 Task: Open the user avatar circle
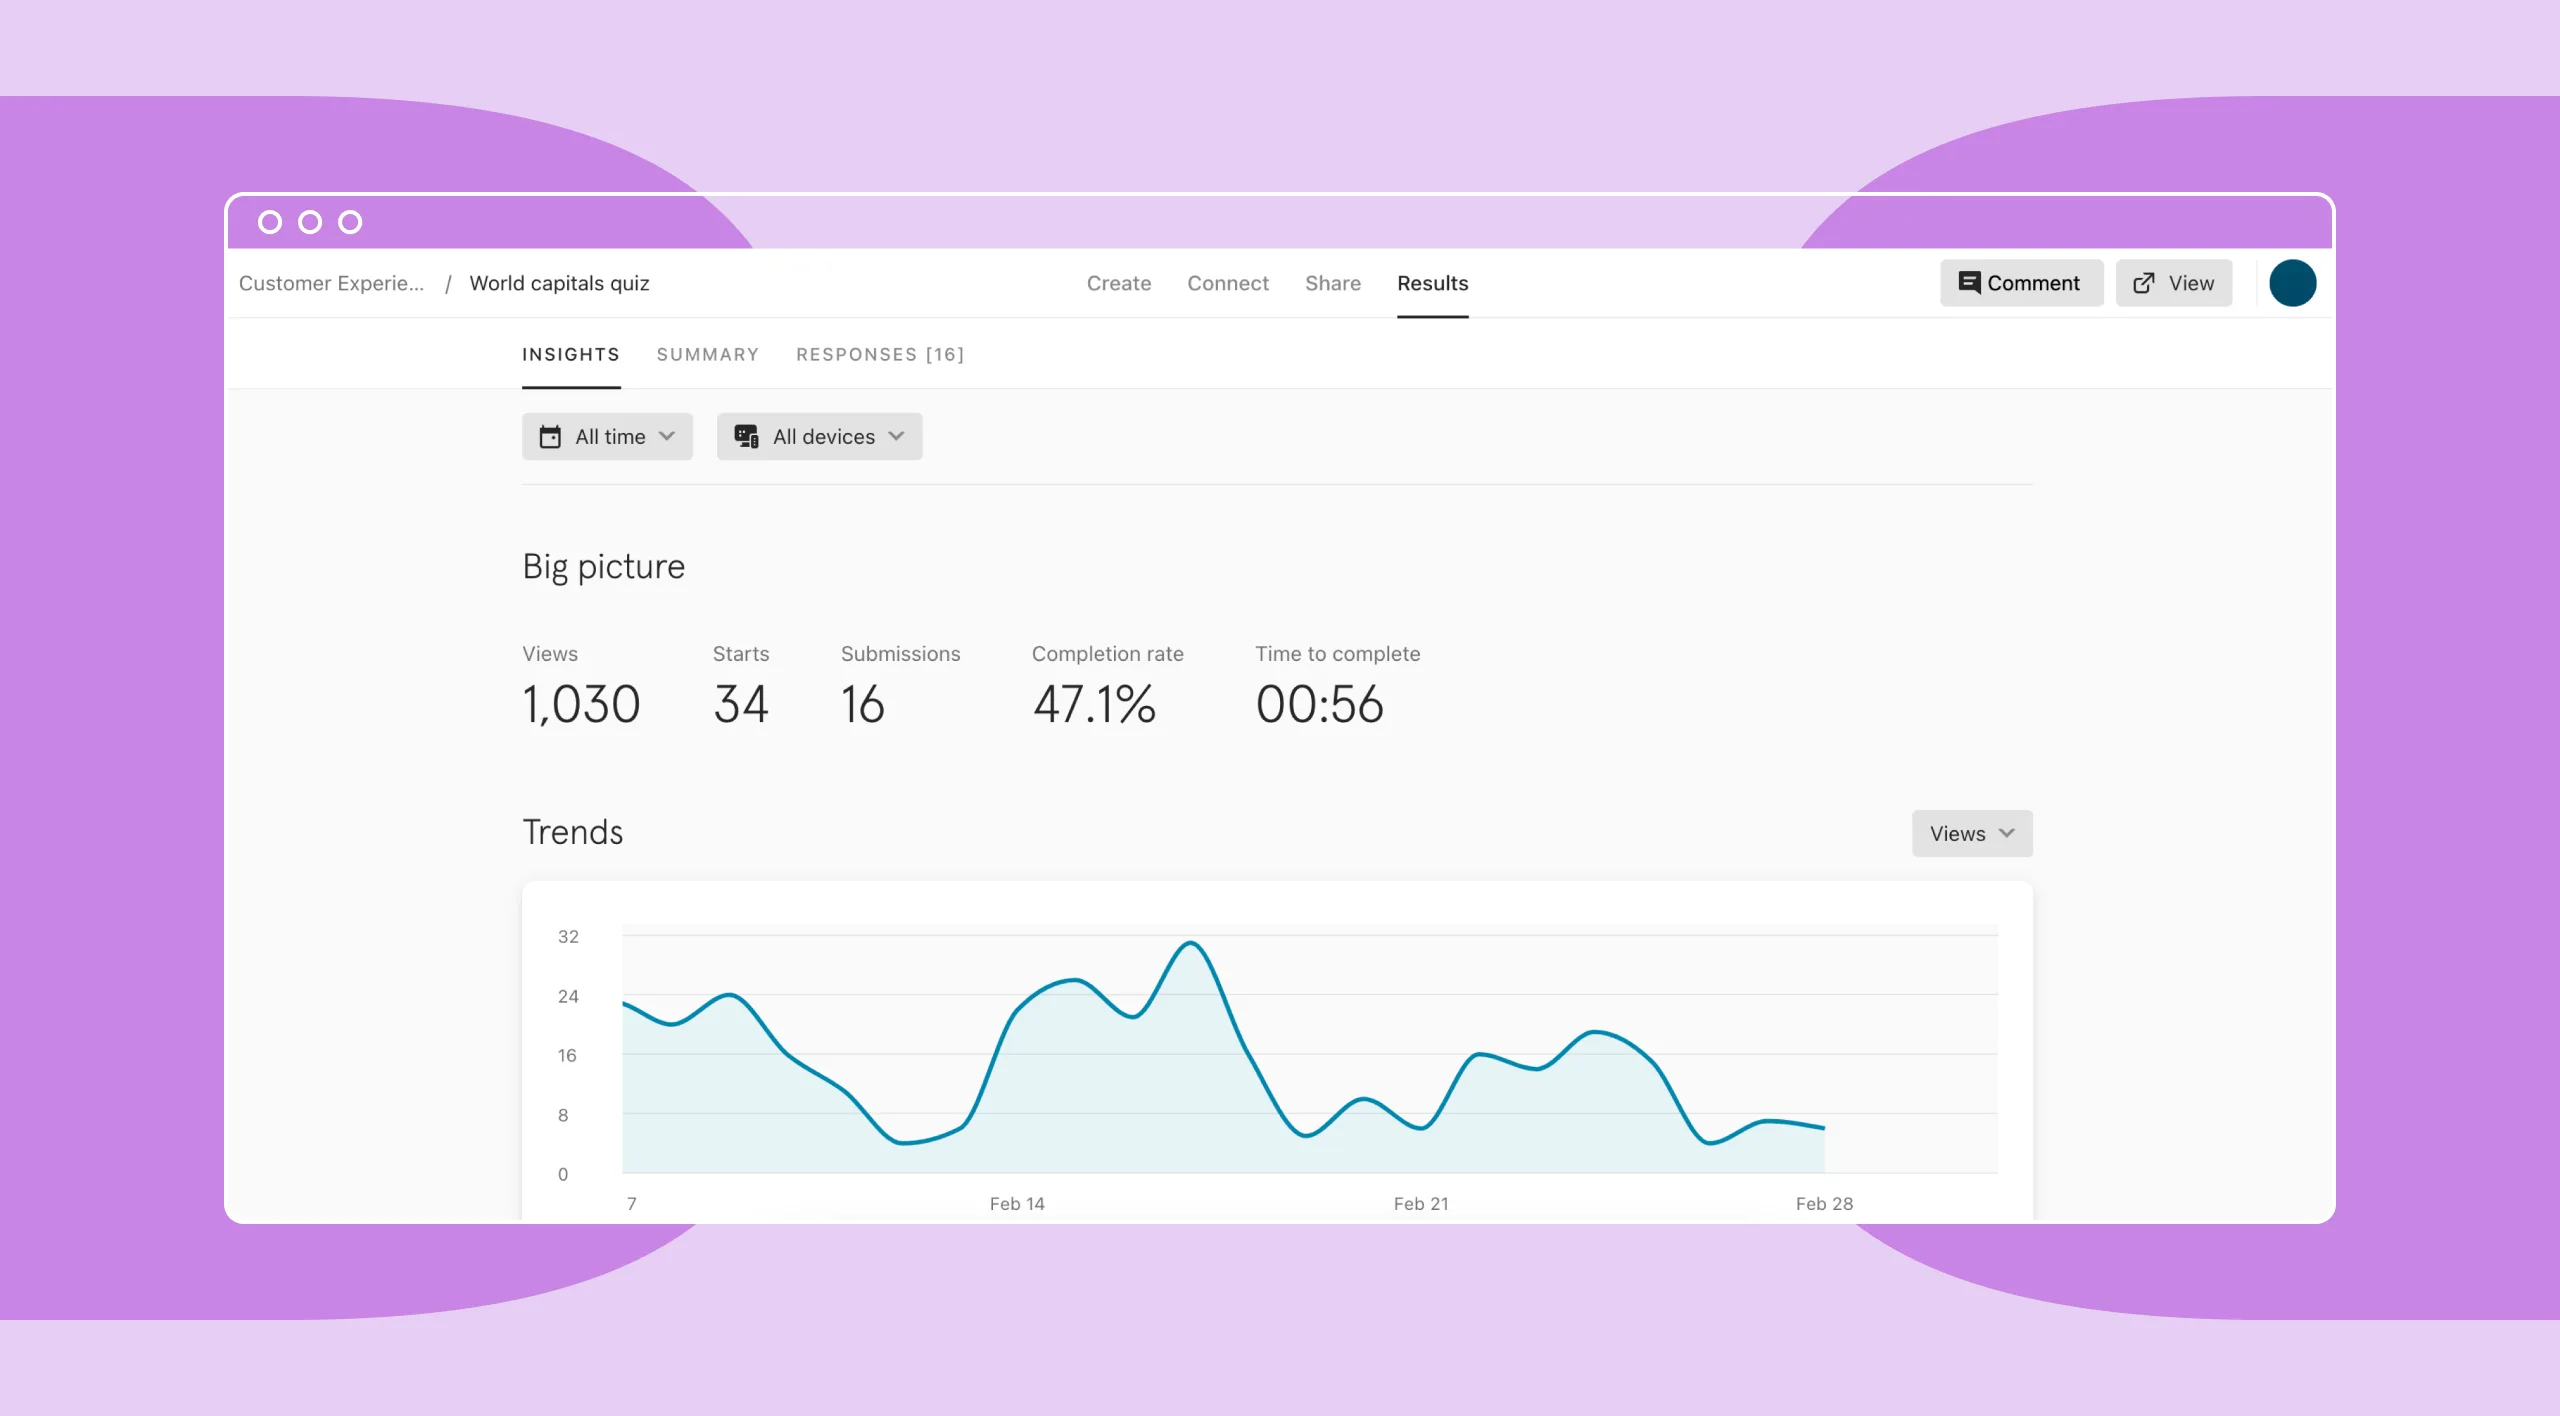2293,283
